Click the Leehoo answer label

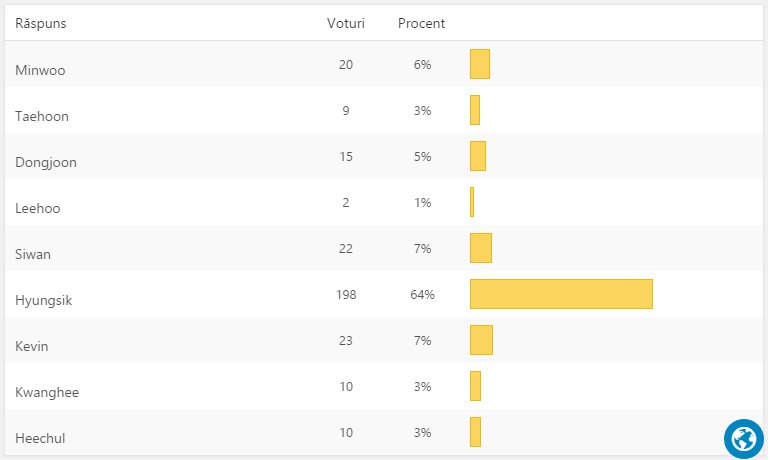point(38,208)
